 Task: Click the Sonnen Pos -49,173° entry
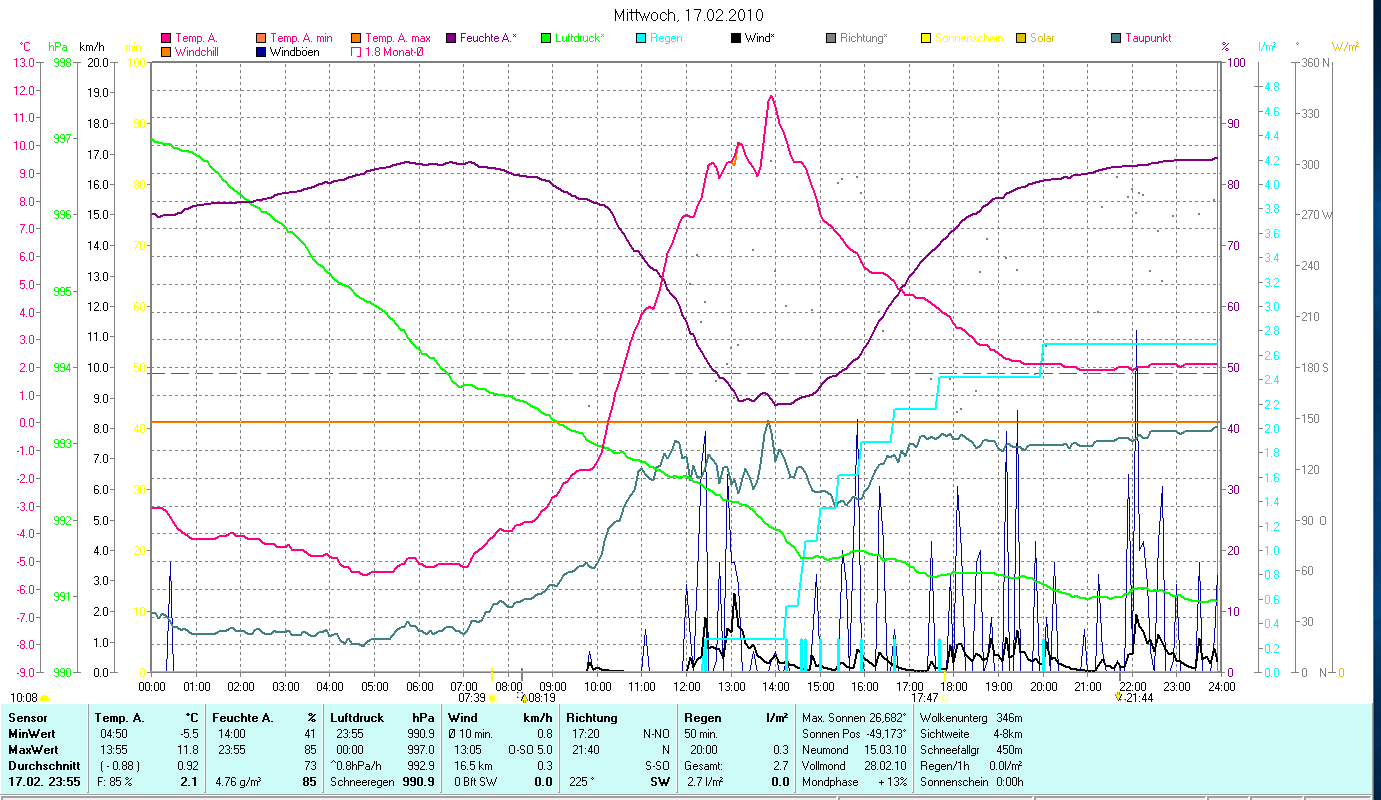pos(854,735)
